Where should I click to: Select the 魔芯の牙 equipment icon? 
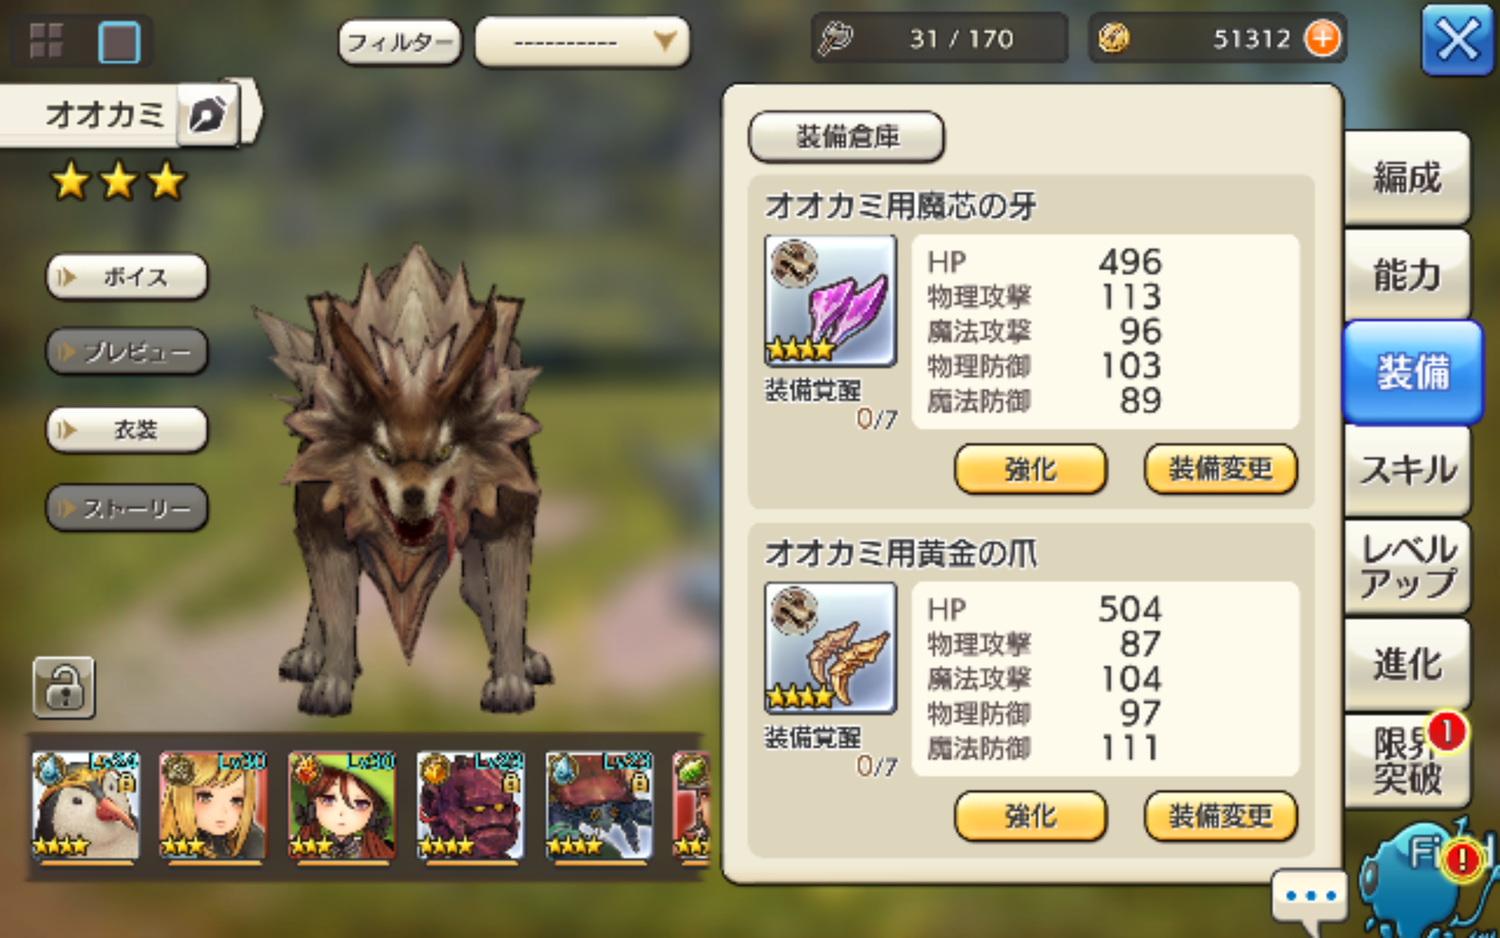(830, 301)
